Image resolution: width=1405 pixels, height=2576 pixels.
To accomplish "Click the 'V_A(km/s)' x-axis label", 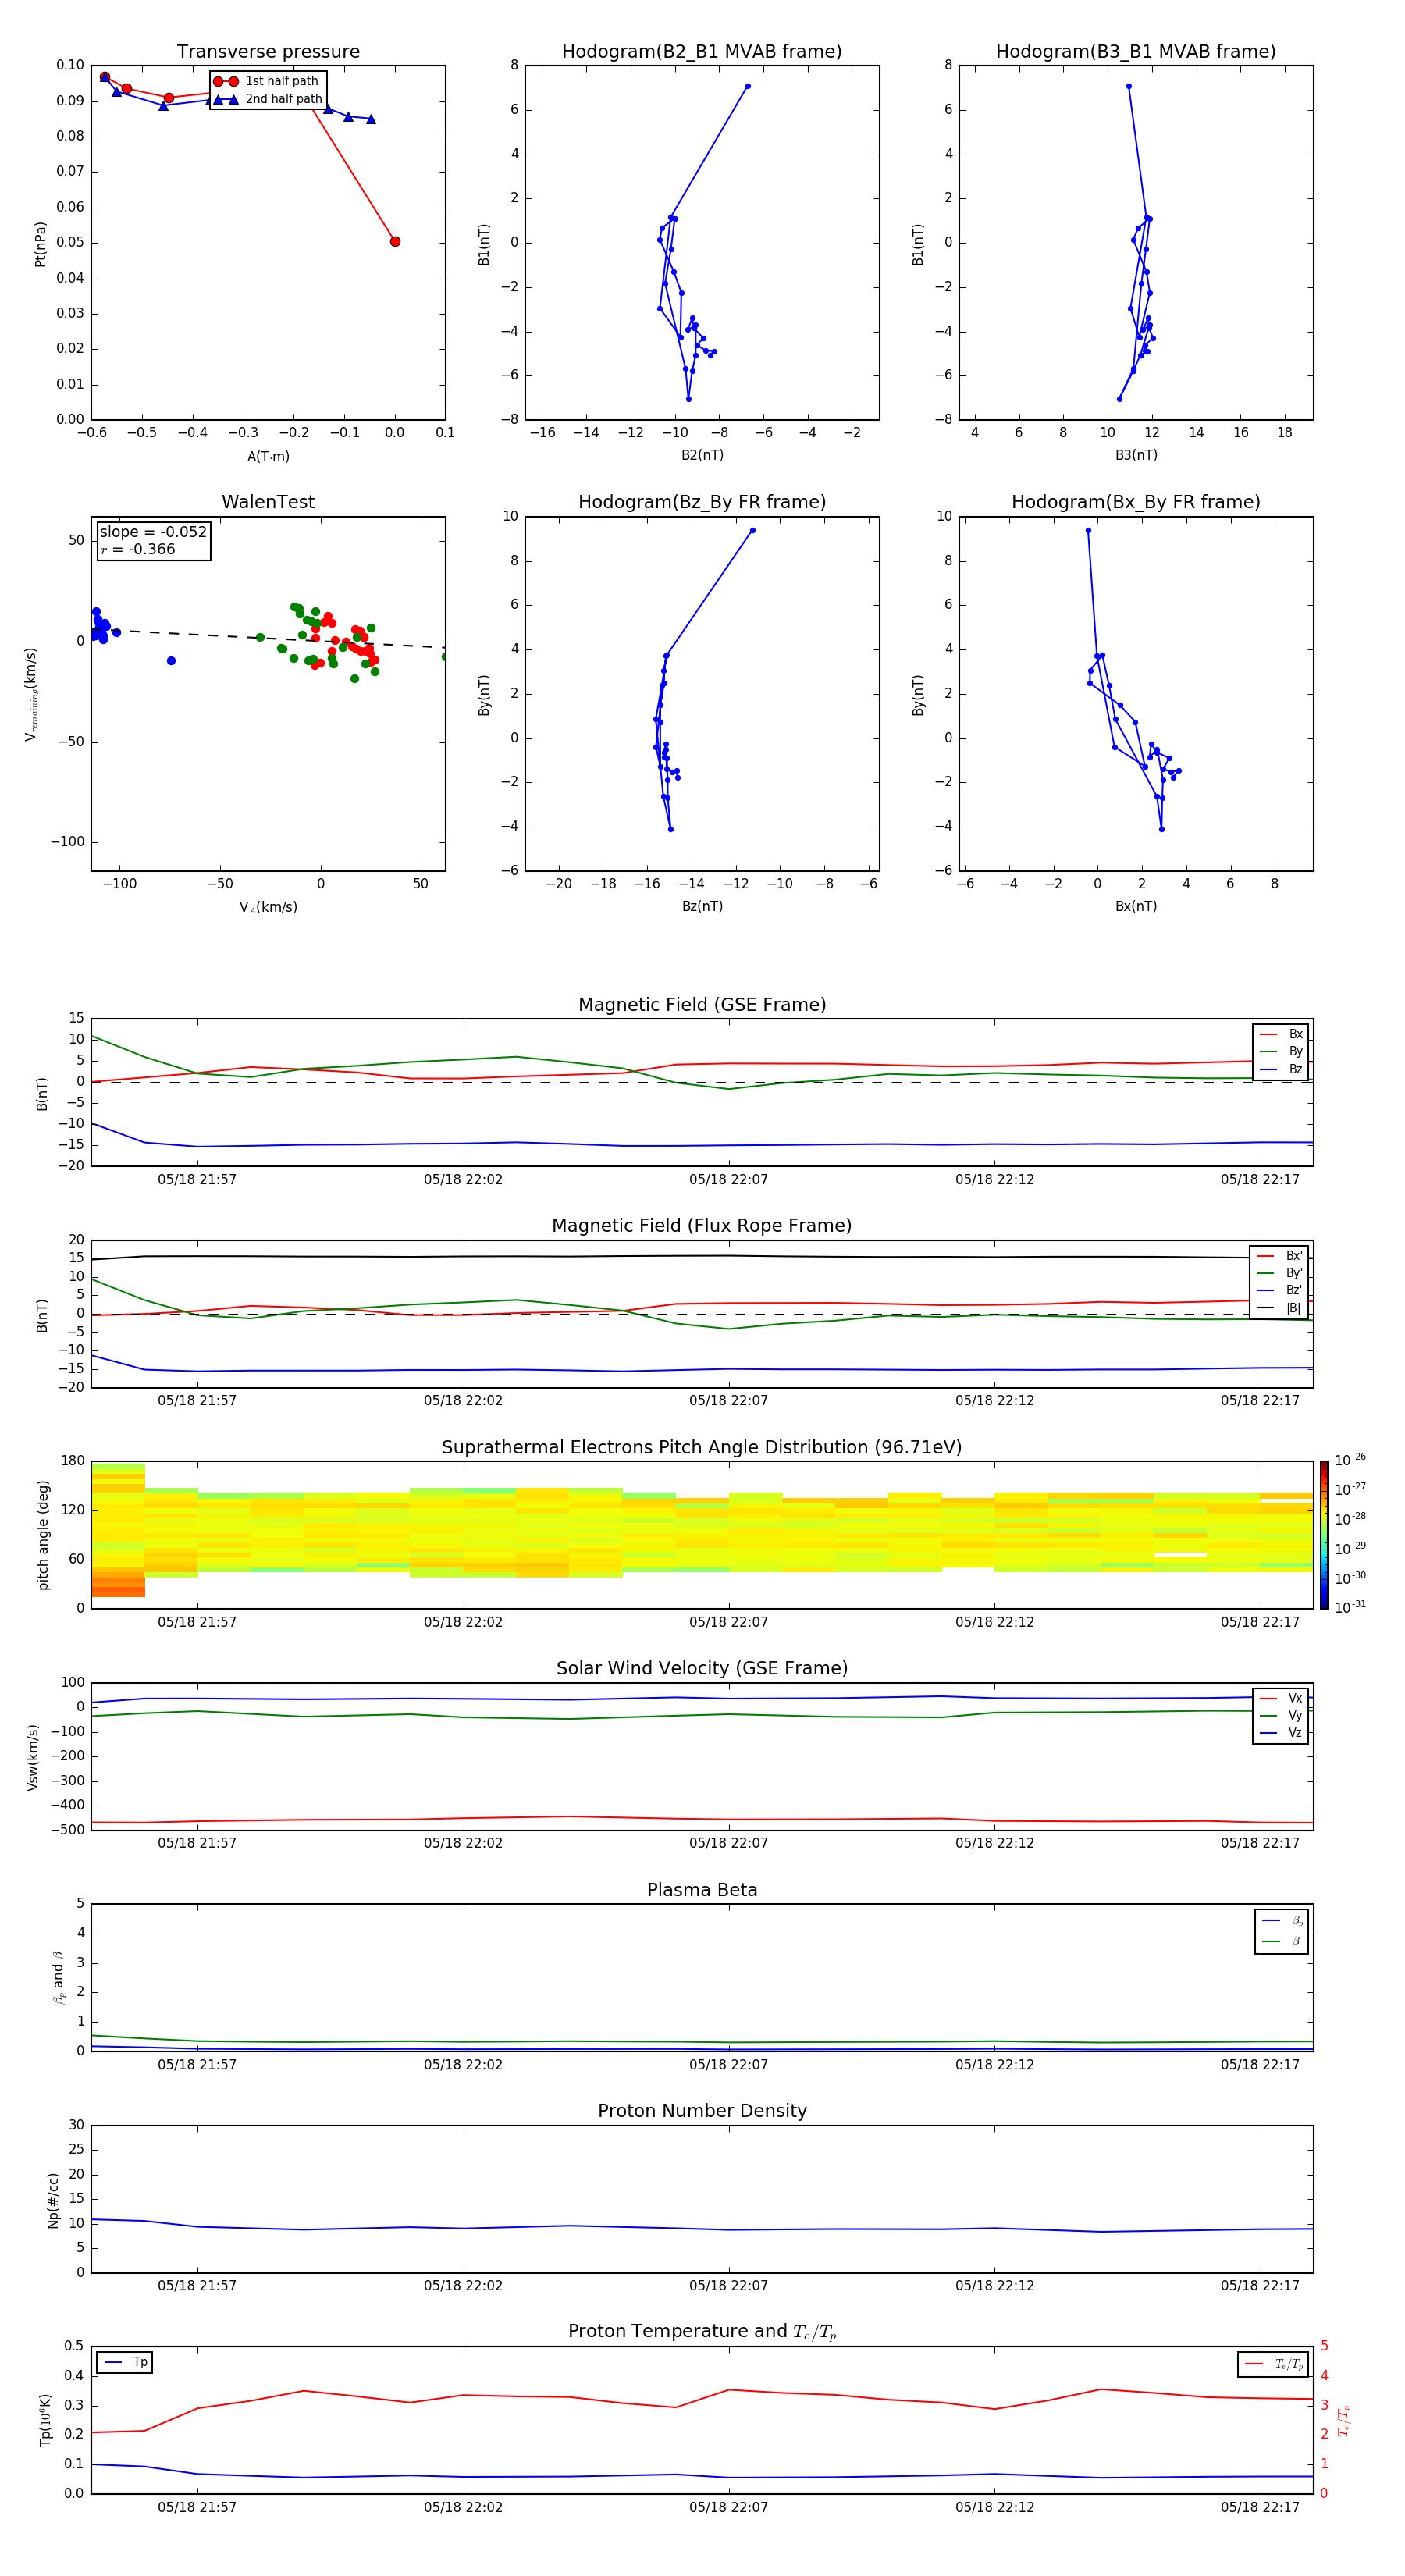I will 268,907.
